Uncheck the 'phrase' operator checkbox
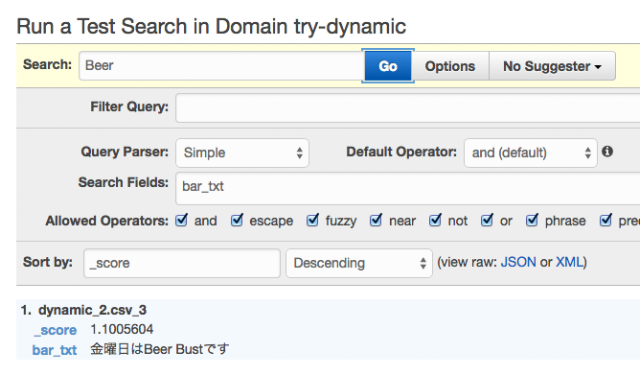 (532, 220)
